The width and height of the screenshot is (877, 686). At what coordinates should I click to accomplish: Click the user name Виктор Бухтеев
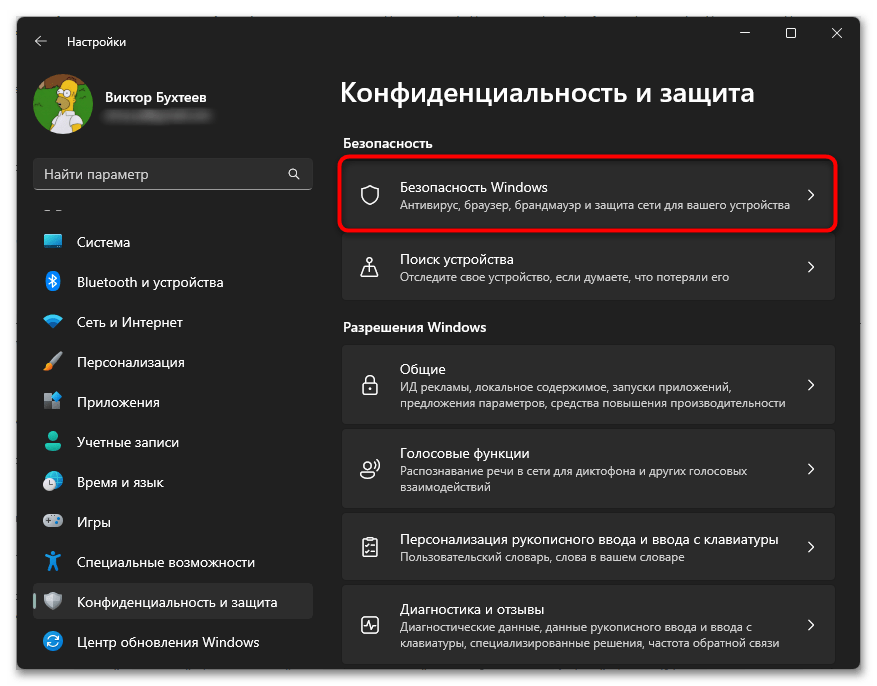(x=155, y=97)
